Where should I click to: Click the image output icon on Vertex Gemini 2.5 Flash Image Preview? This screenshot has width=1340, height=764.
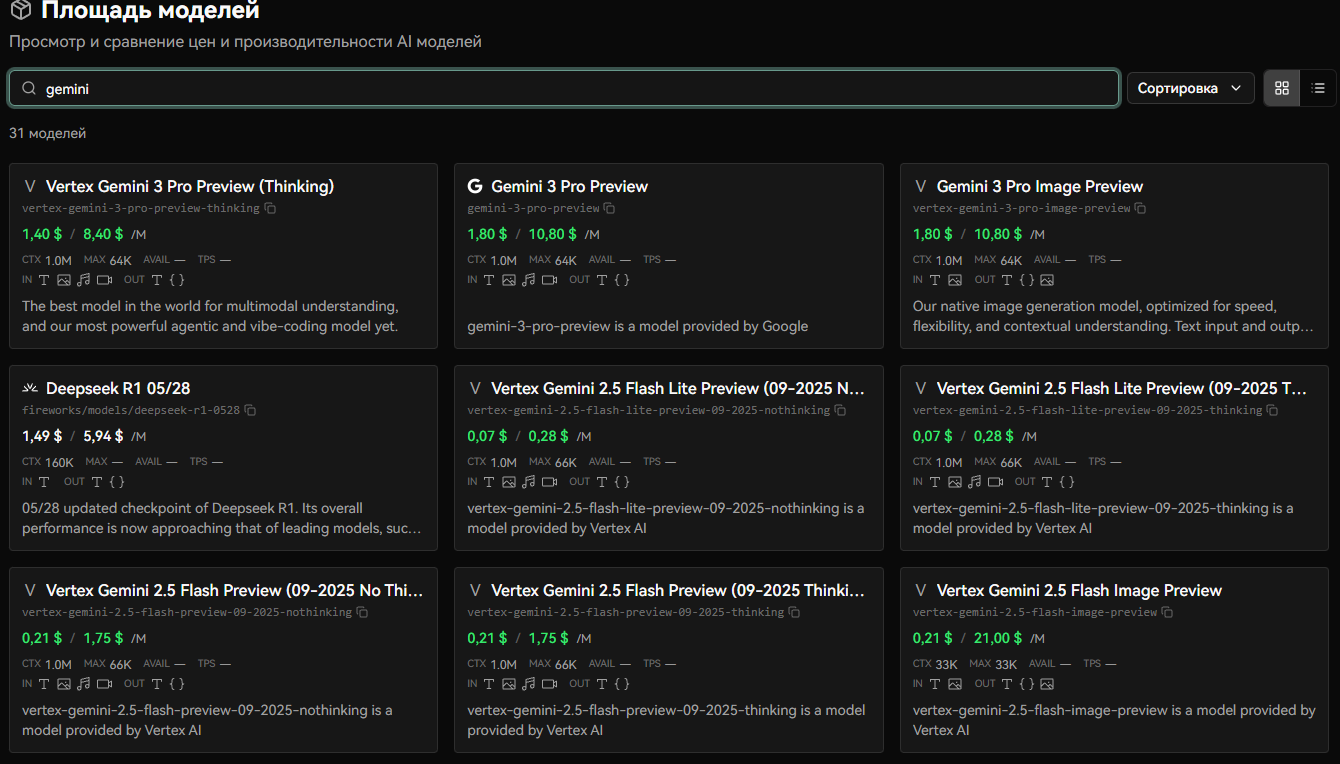pyautogui.click(x=1047, y=684)
